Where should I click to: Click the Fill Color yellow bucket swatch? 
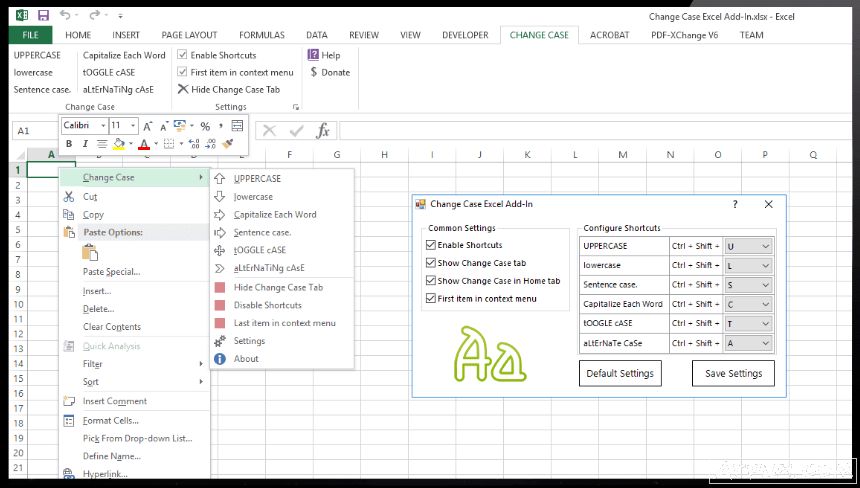(119, 144)
